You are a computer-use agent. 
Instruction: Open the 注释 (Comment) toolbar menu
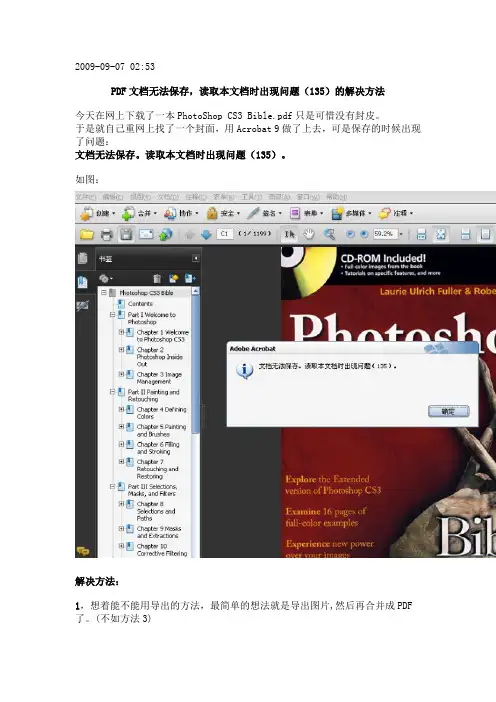coord(396,214)
